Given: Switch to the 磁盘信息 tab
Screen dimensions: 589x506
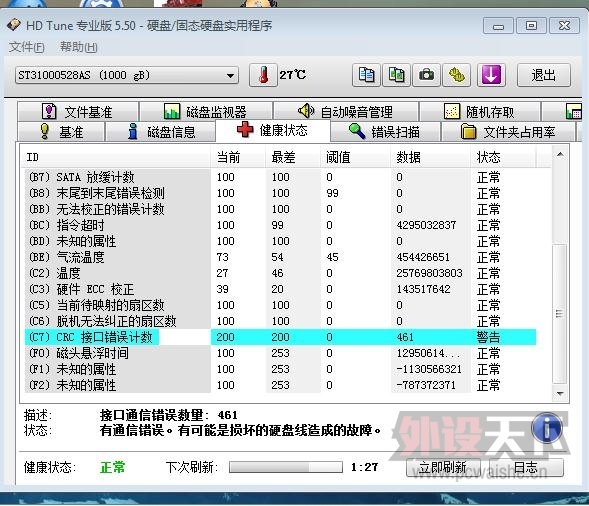Looking at the screenshot, I should click(x=161, y=131).
